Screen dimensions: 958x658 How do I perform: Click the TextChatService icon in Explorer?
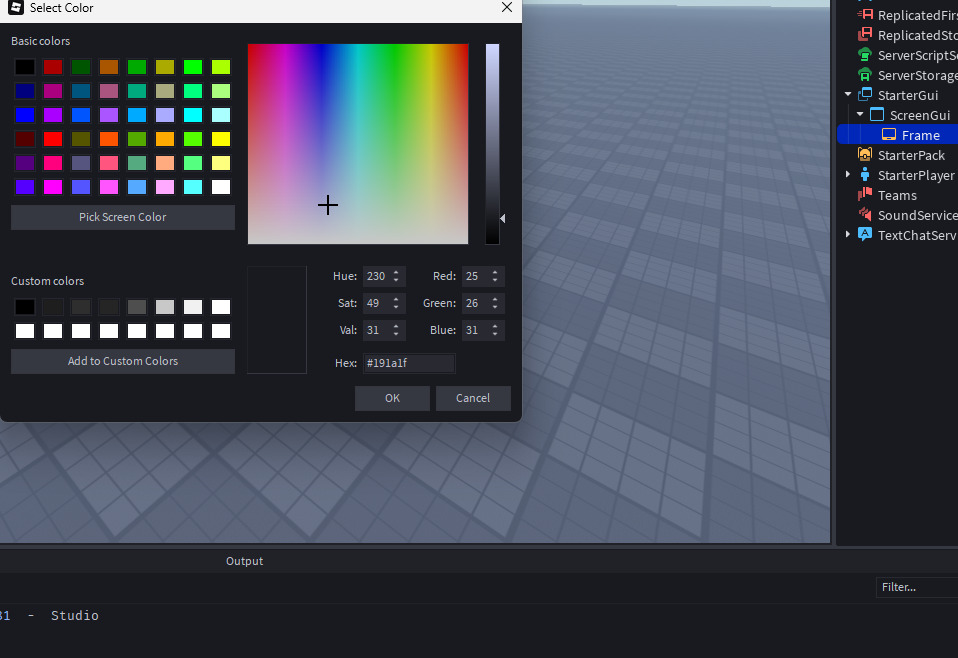click(x=865, y=235)
